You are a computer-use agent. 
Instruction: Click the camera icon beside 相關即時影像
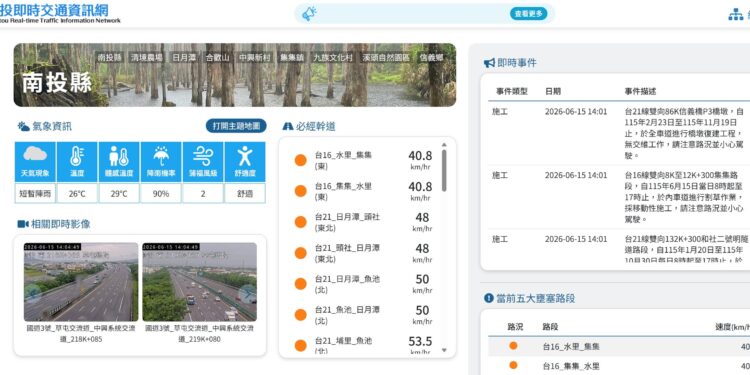[23, 224]
